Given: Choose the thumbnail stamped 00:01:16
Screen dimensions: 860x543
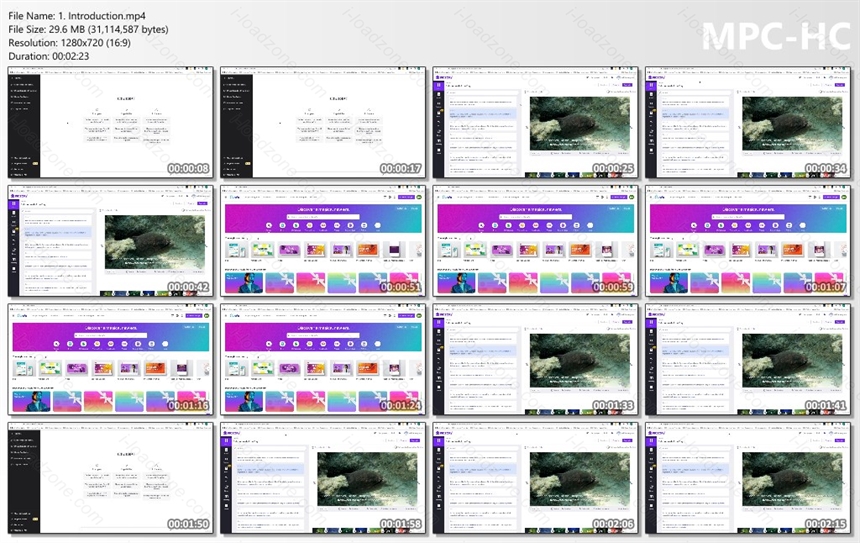Looking at the screenshot, I should point(111,360).
